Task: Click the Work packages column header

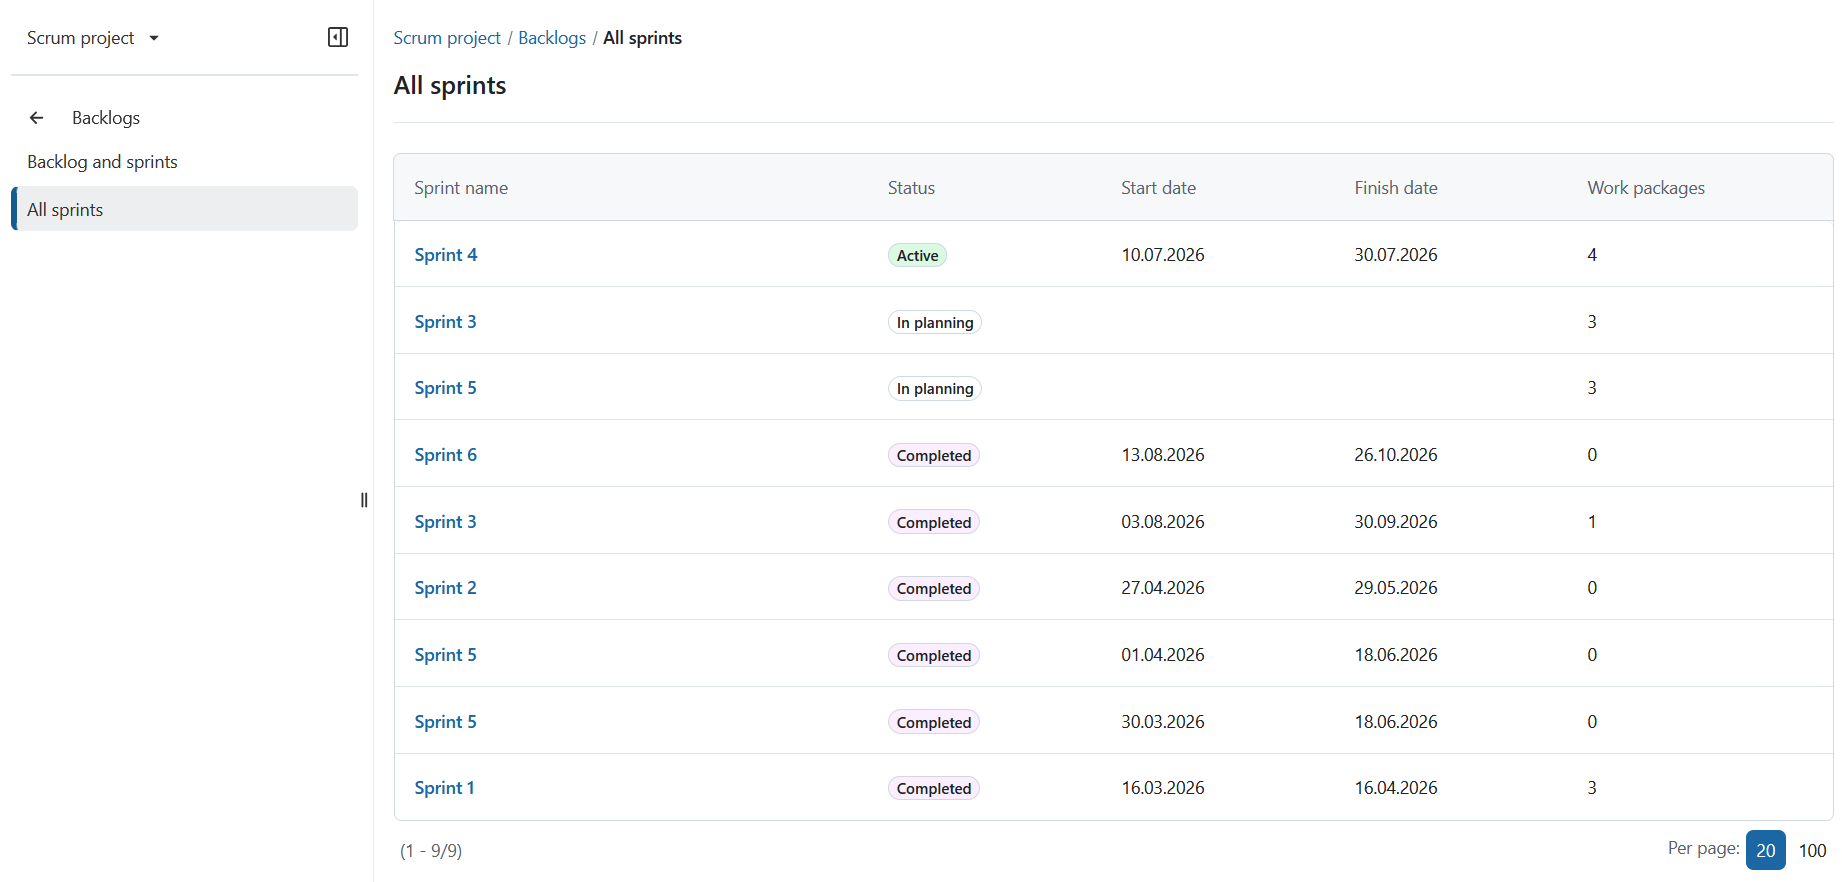Action: click(1646, 188)
